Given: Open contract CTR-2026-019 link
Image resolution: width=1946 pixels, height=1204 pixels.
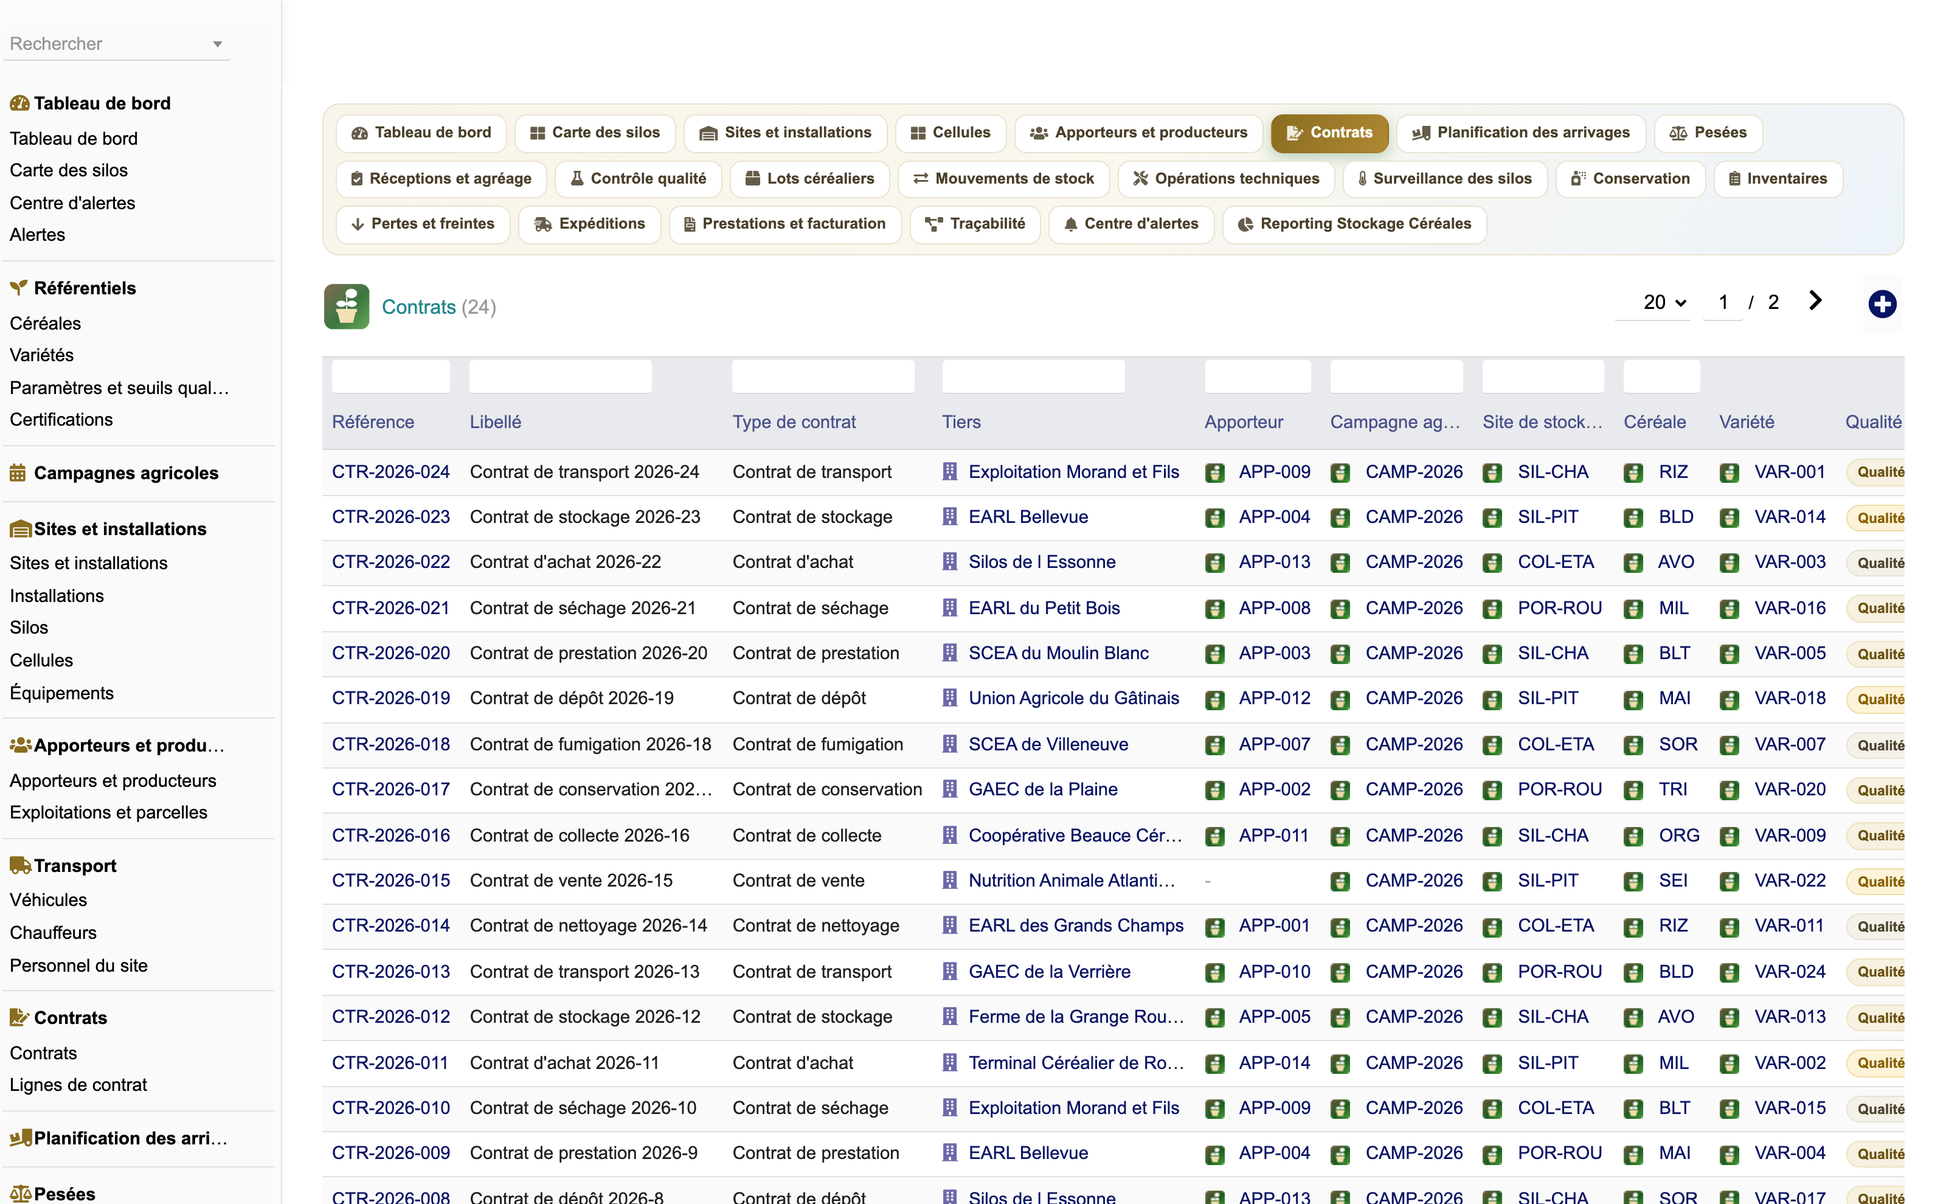Looking at the screenshot, I should 391,698.
